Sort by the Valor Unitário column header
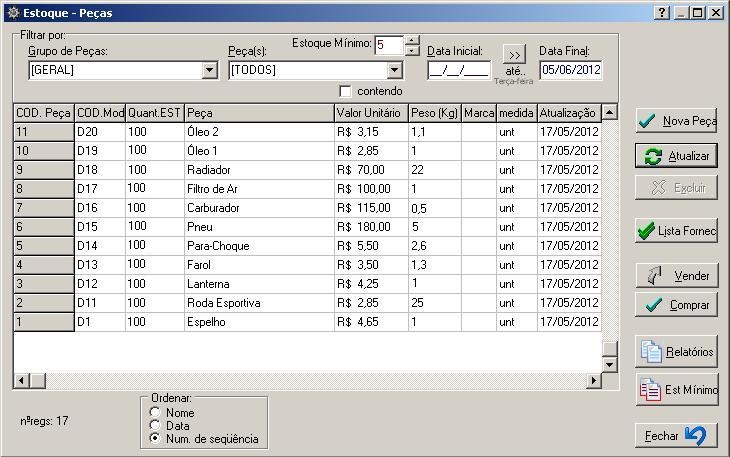 click(x=370, y=113)
